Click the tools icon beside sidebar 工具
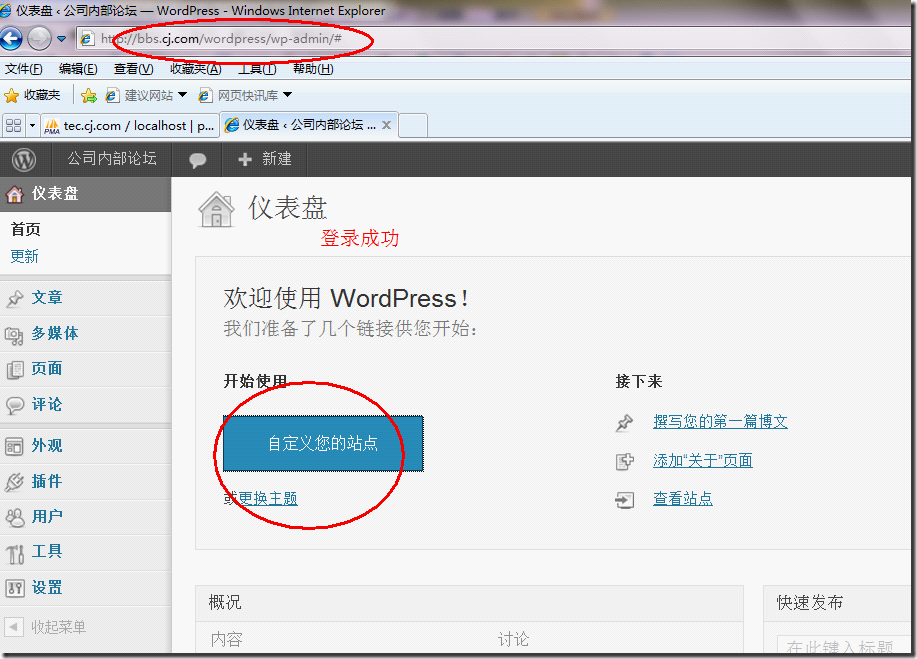Screen dimensions: 917x659 [15, 554]
